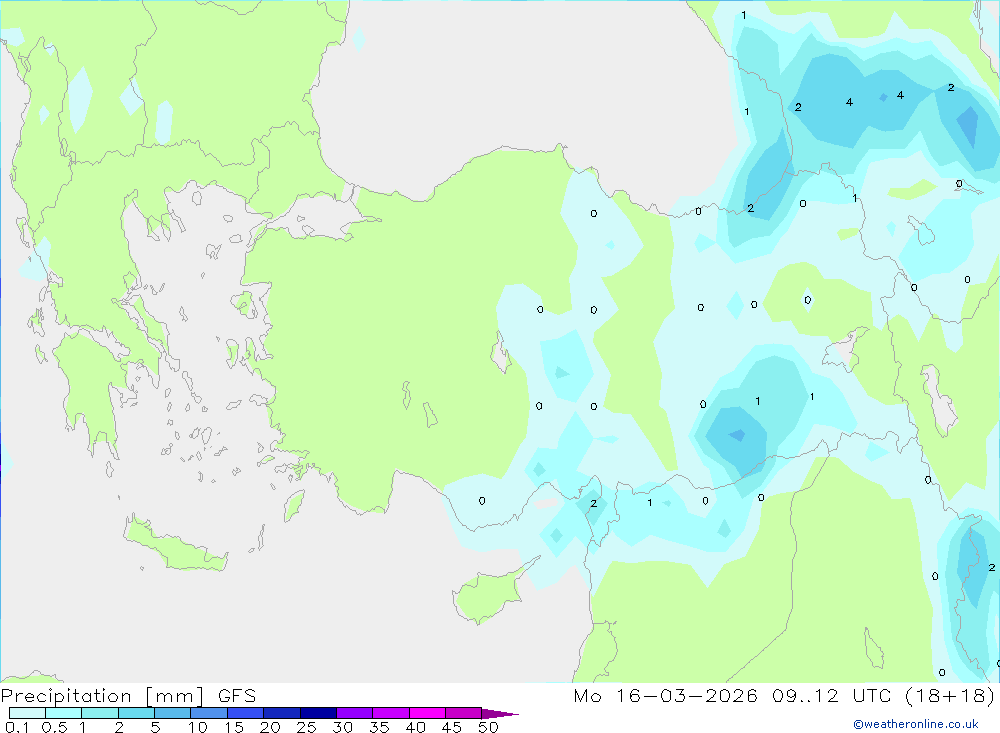This screenshot has height=733, width=1000.
Task: Click the "GFS" model label
Action: [x=237, y=696]
